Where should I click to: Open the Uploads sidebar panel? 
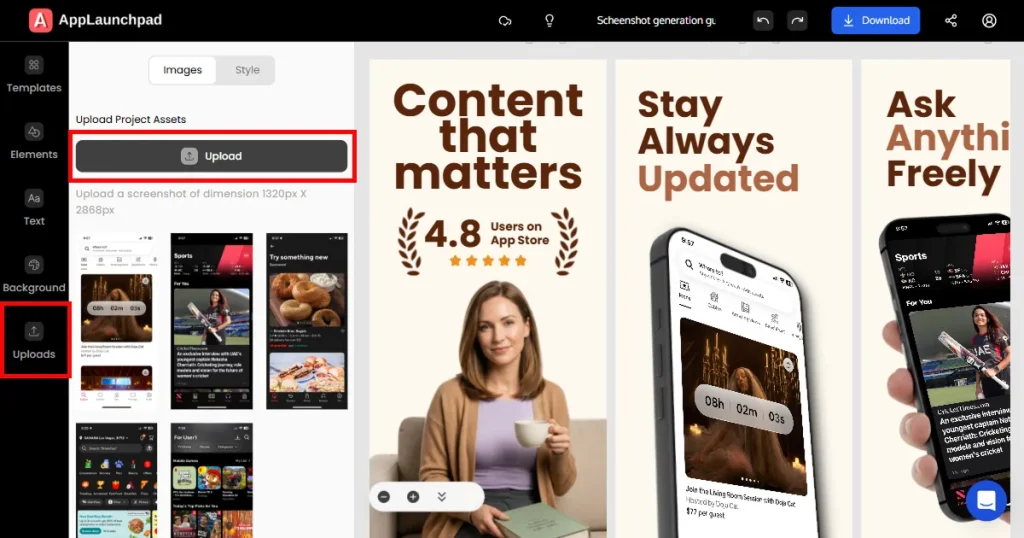pyautogui.click(x=34, y=341)
